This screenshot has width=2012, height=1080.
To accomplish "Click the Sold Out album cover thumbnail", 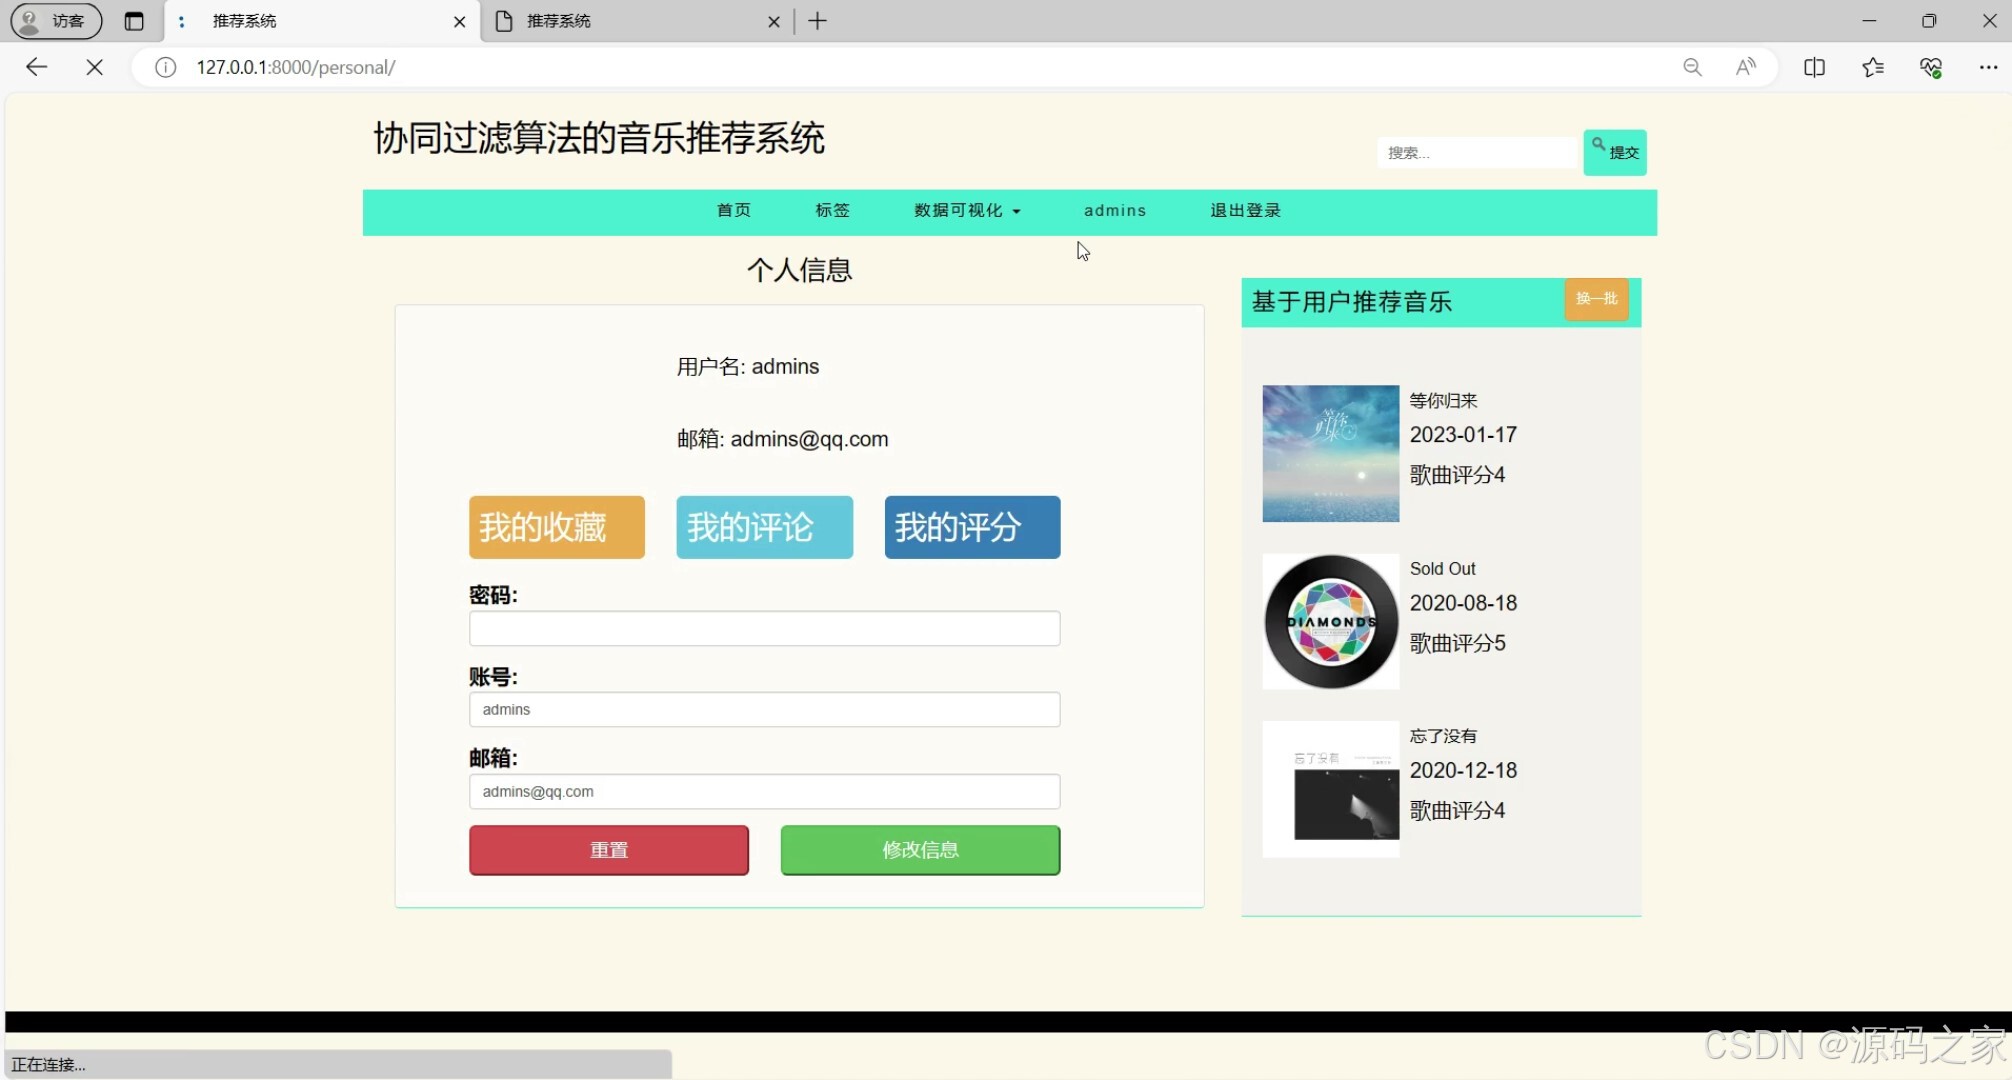I will [1330, 621].
